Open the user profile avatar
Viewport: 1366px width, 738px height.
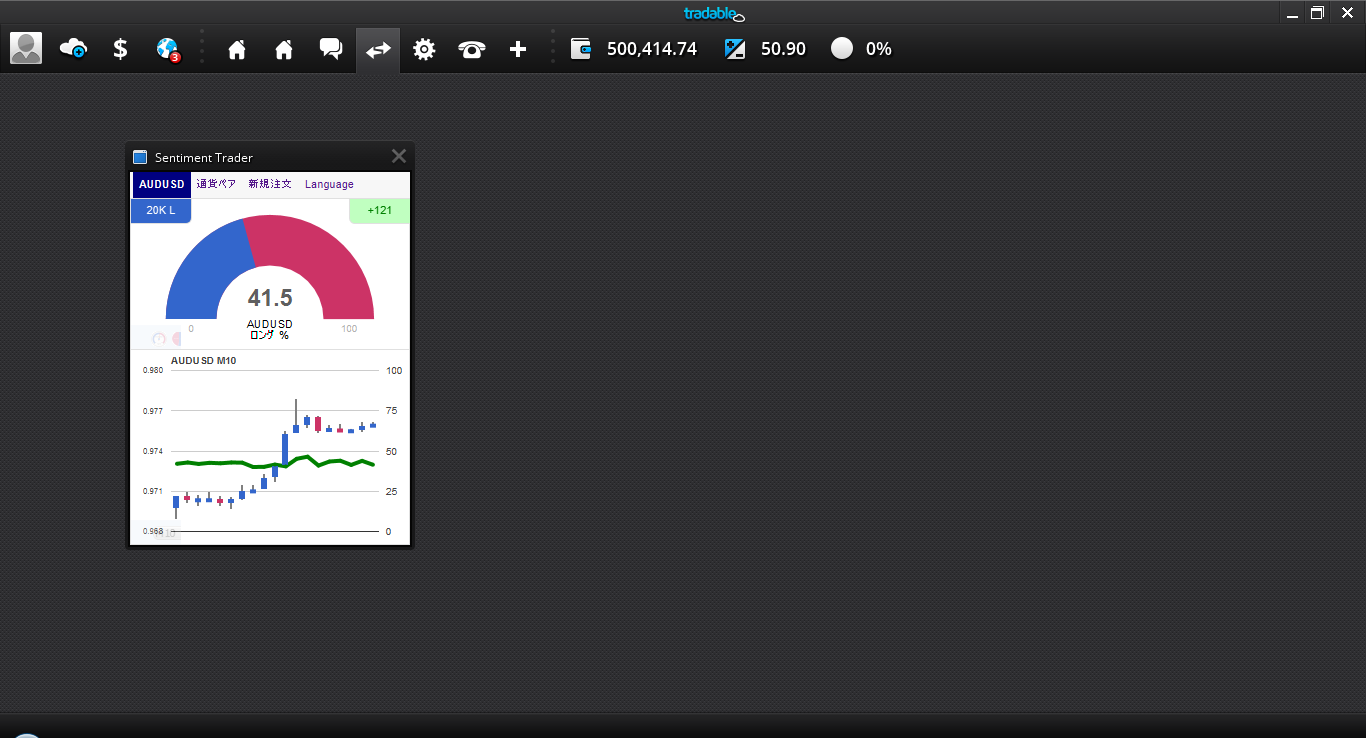tap(26, 48)
